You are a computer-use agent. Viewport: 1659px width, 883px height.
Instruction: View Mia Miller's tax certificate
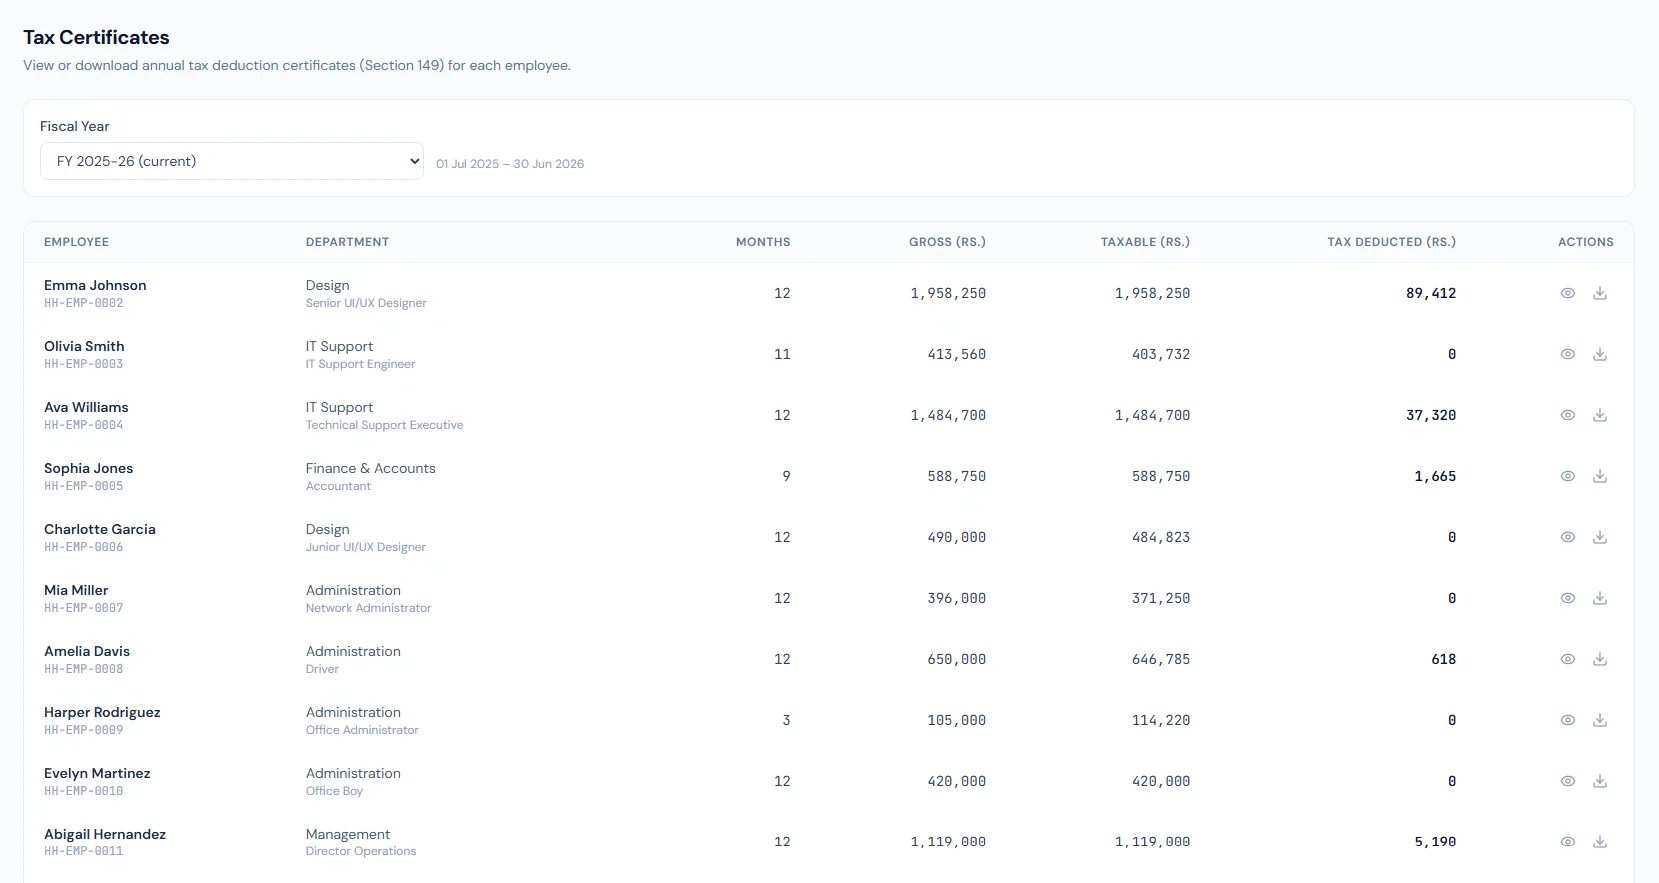click(x=1568, y=598)
